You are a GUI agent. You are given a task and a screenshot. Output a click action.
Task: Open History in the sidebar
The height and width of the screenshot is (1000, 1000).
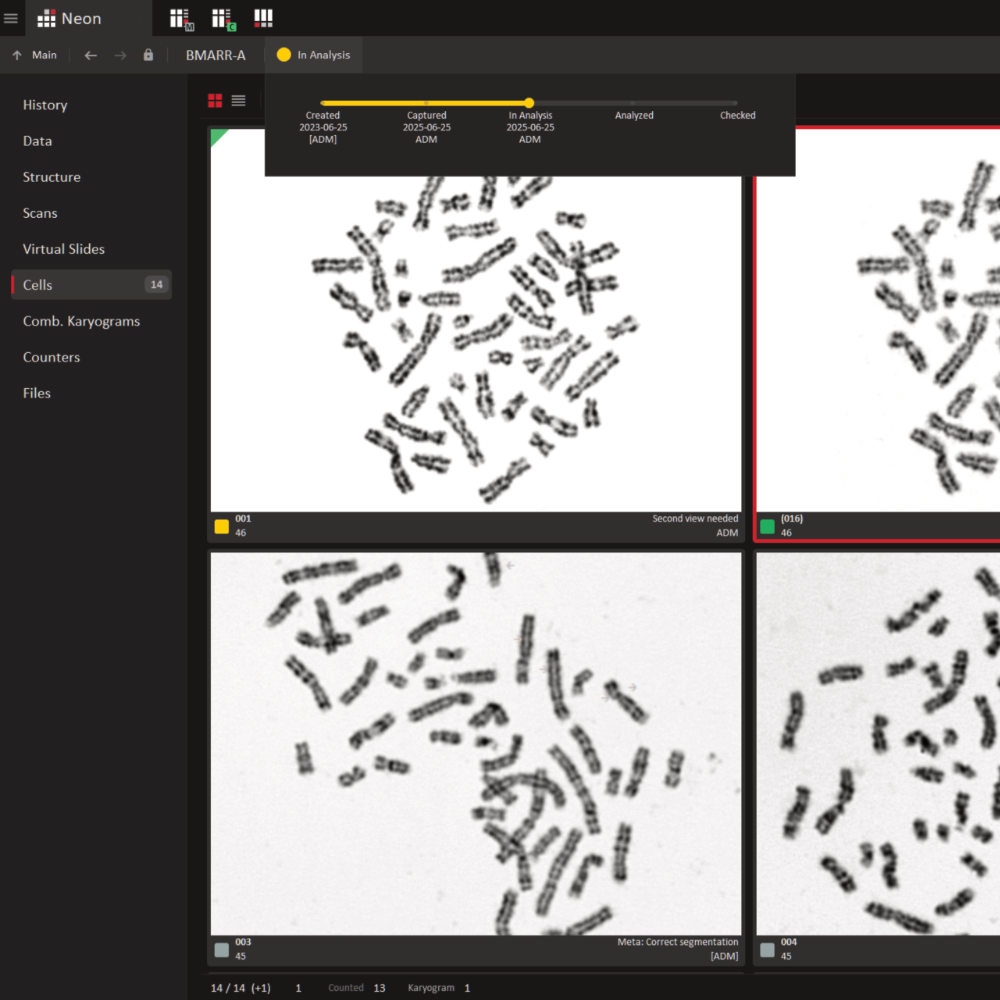tap(45, 105)
